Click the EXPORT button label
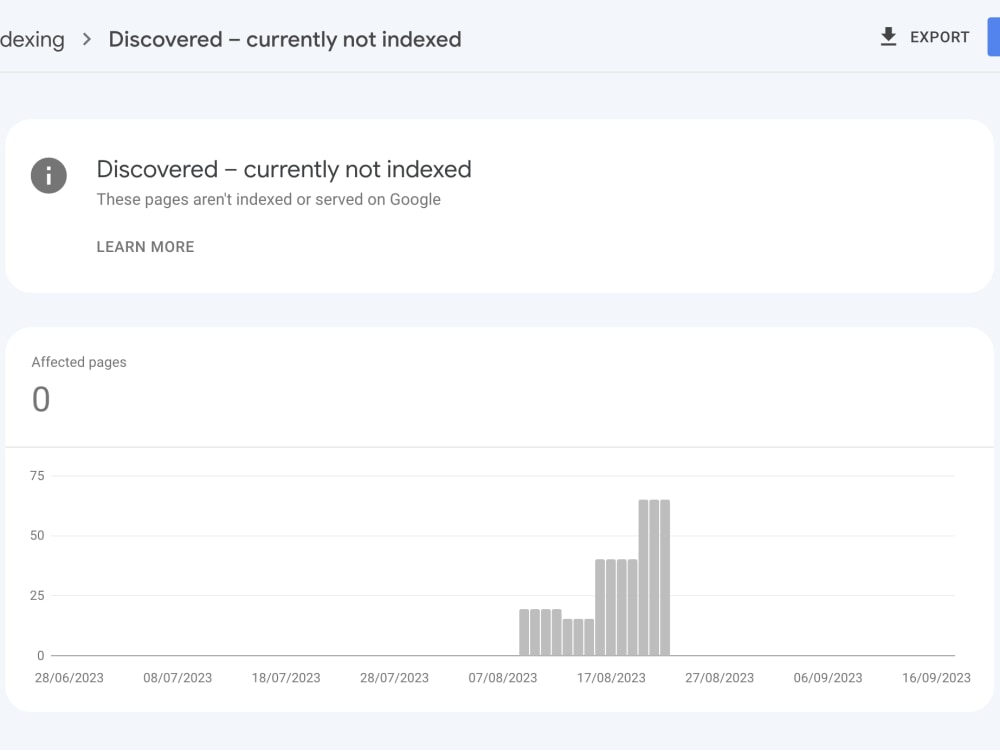1000x750 pixels. pyautogui.click(x=939, y=37)
